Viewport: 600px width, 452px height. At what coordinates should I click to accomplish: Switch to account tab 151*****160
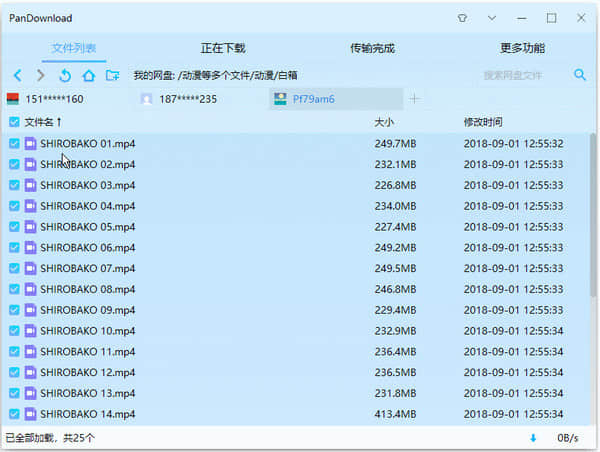click(x=67, y=99)
